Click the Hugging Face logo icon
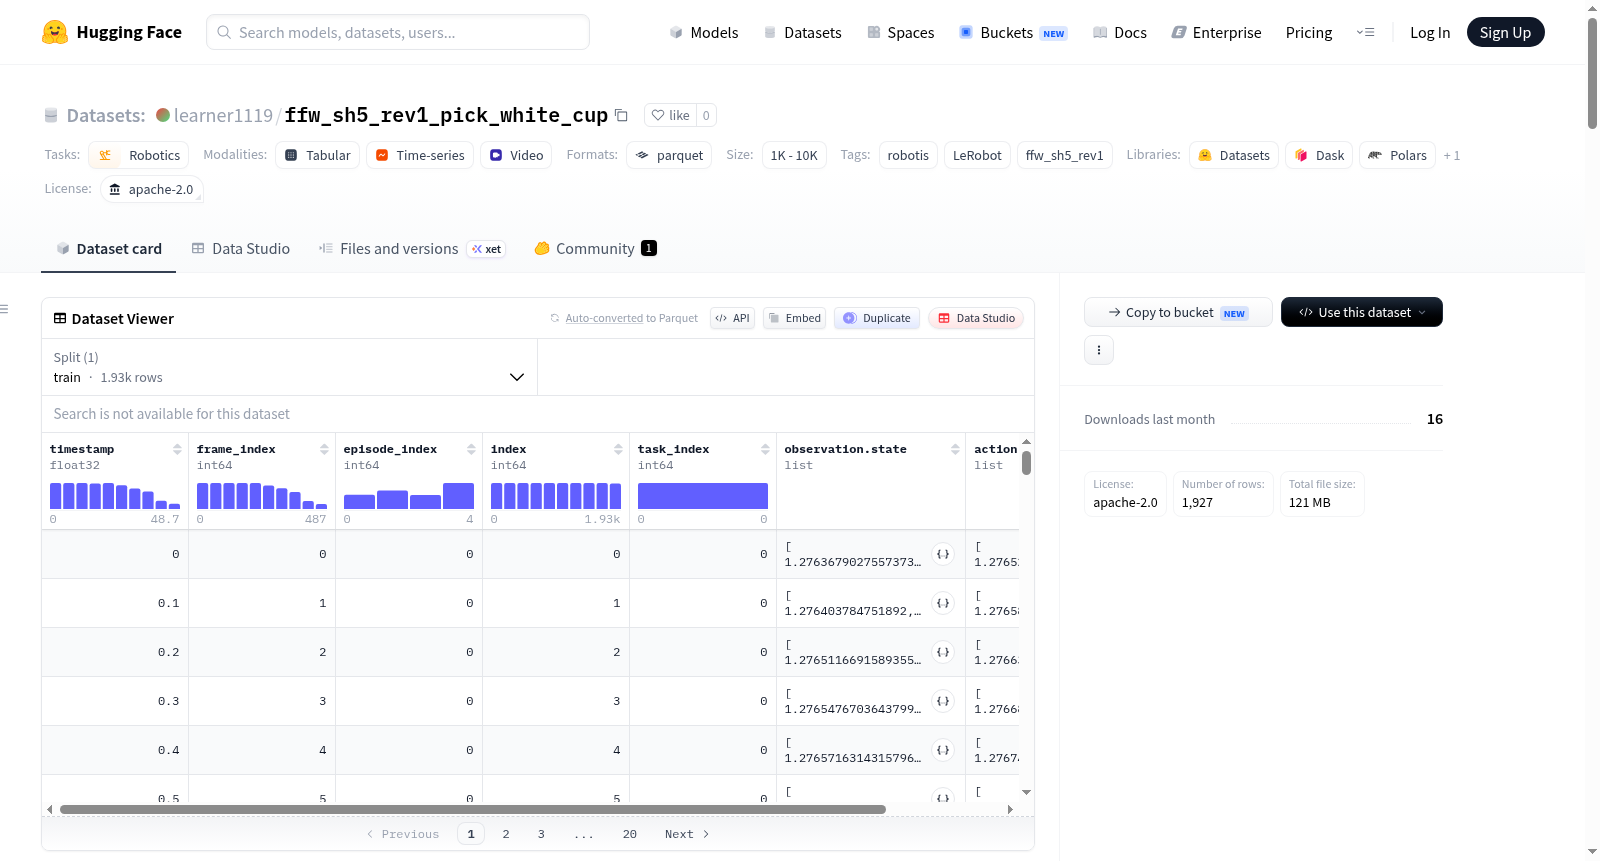Image resolution: width=1600 pixels, height=861 pixels. click(55, 32)
